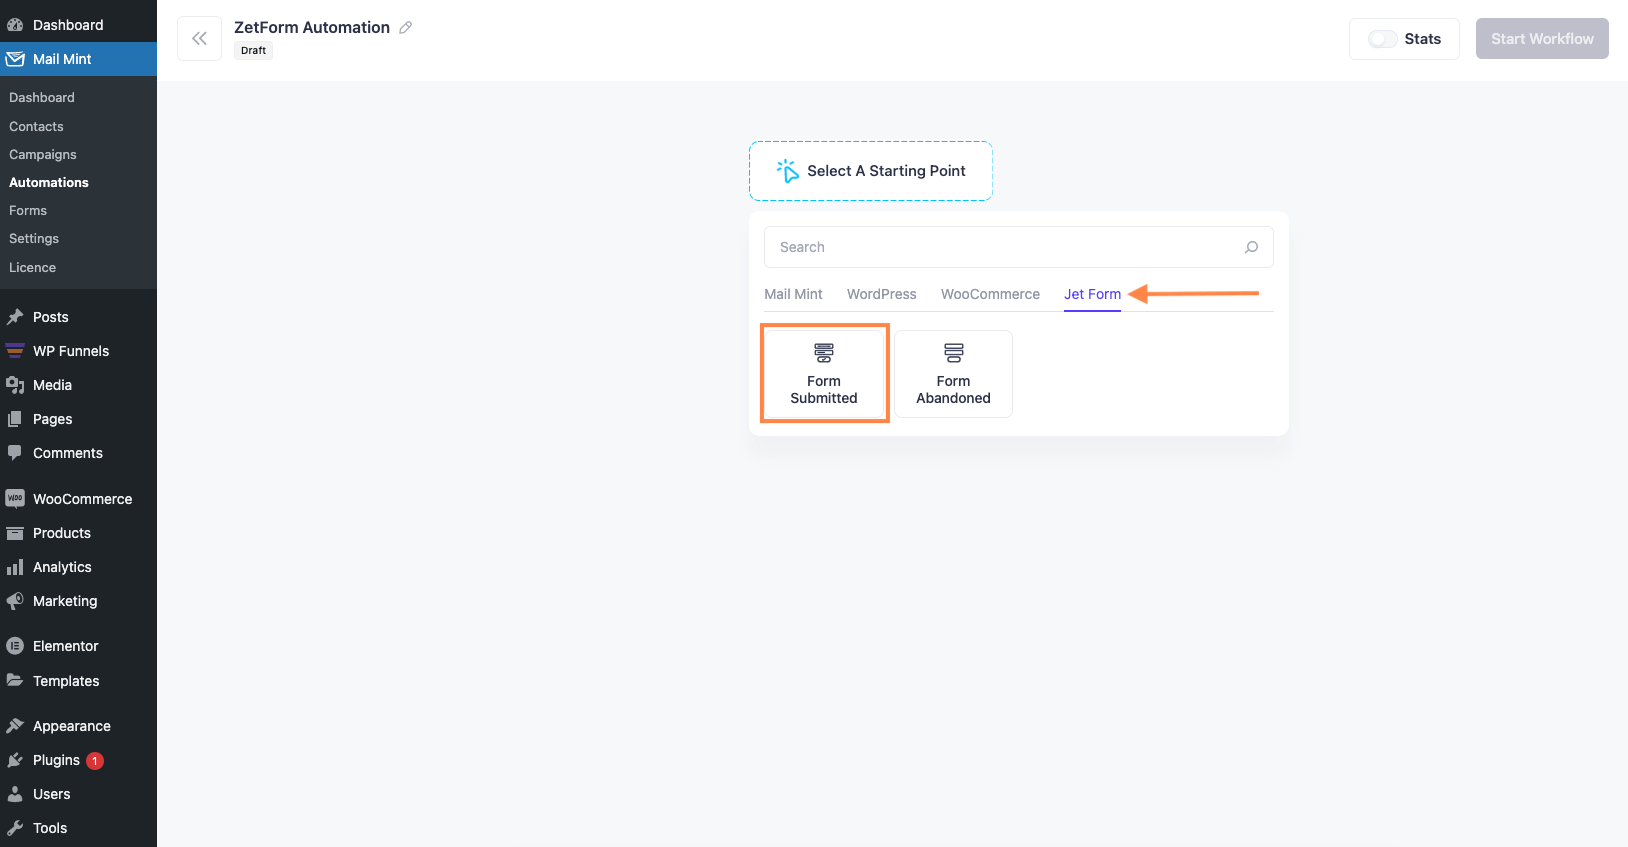Click the Appearance paintbrush icon

15,726
